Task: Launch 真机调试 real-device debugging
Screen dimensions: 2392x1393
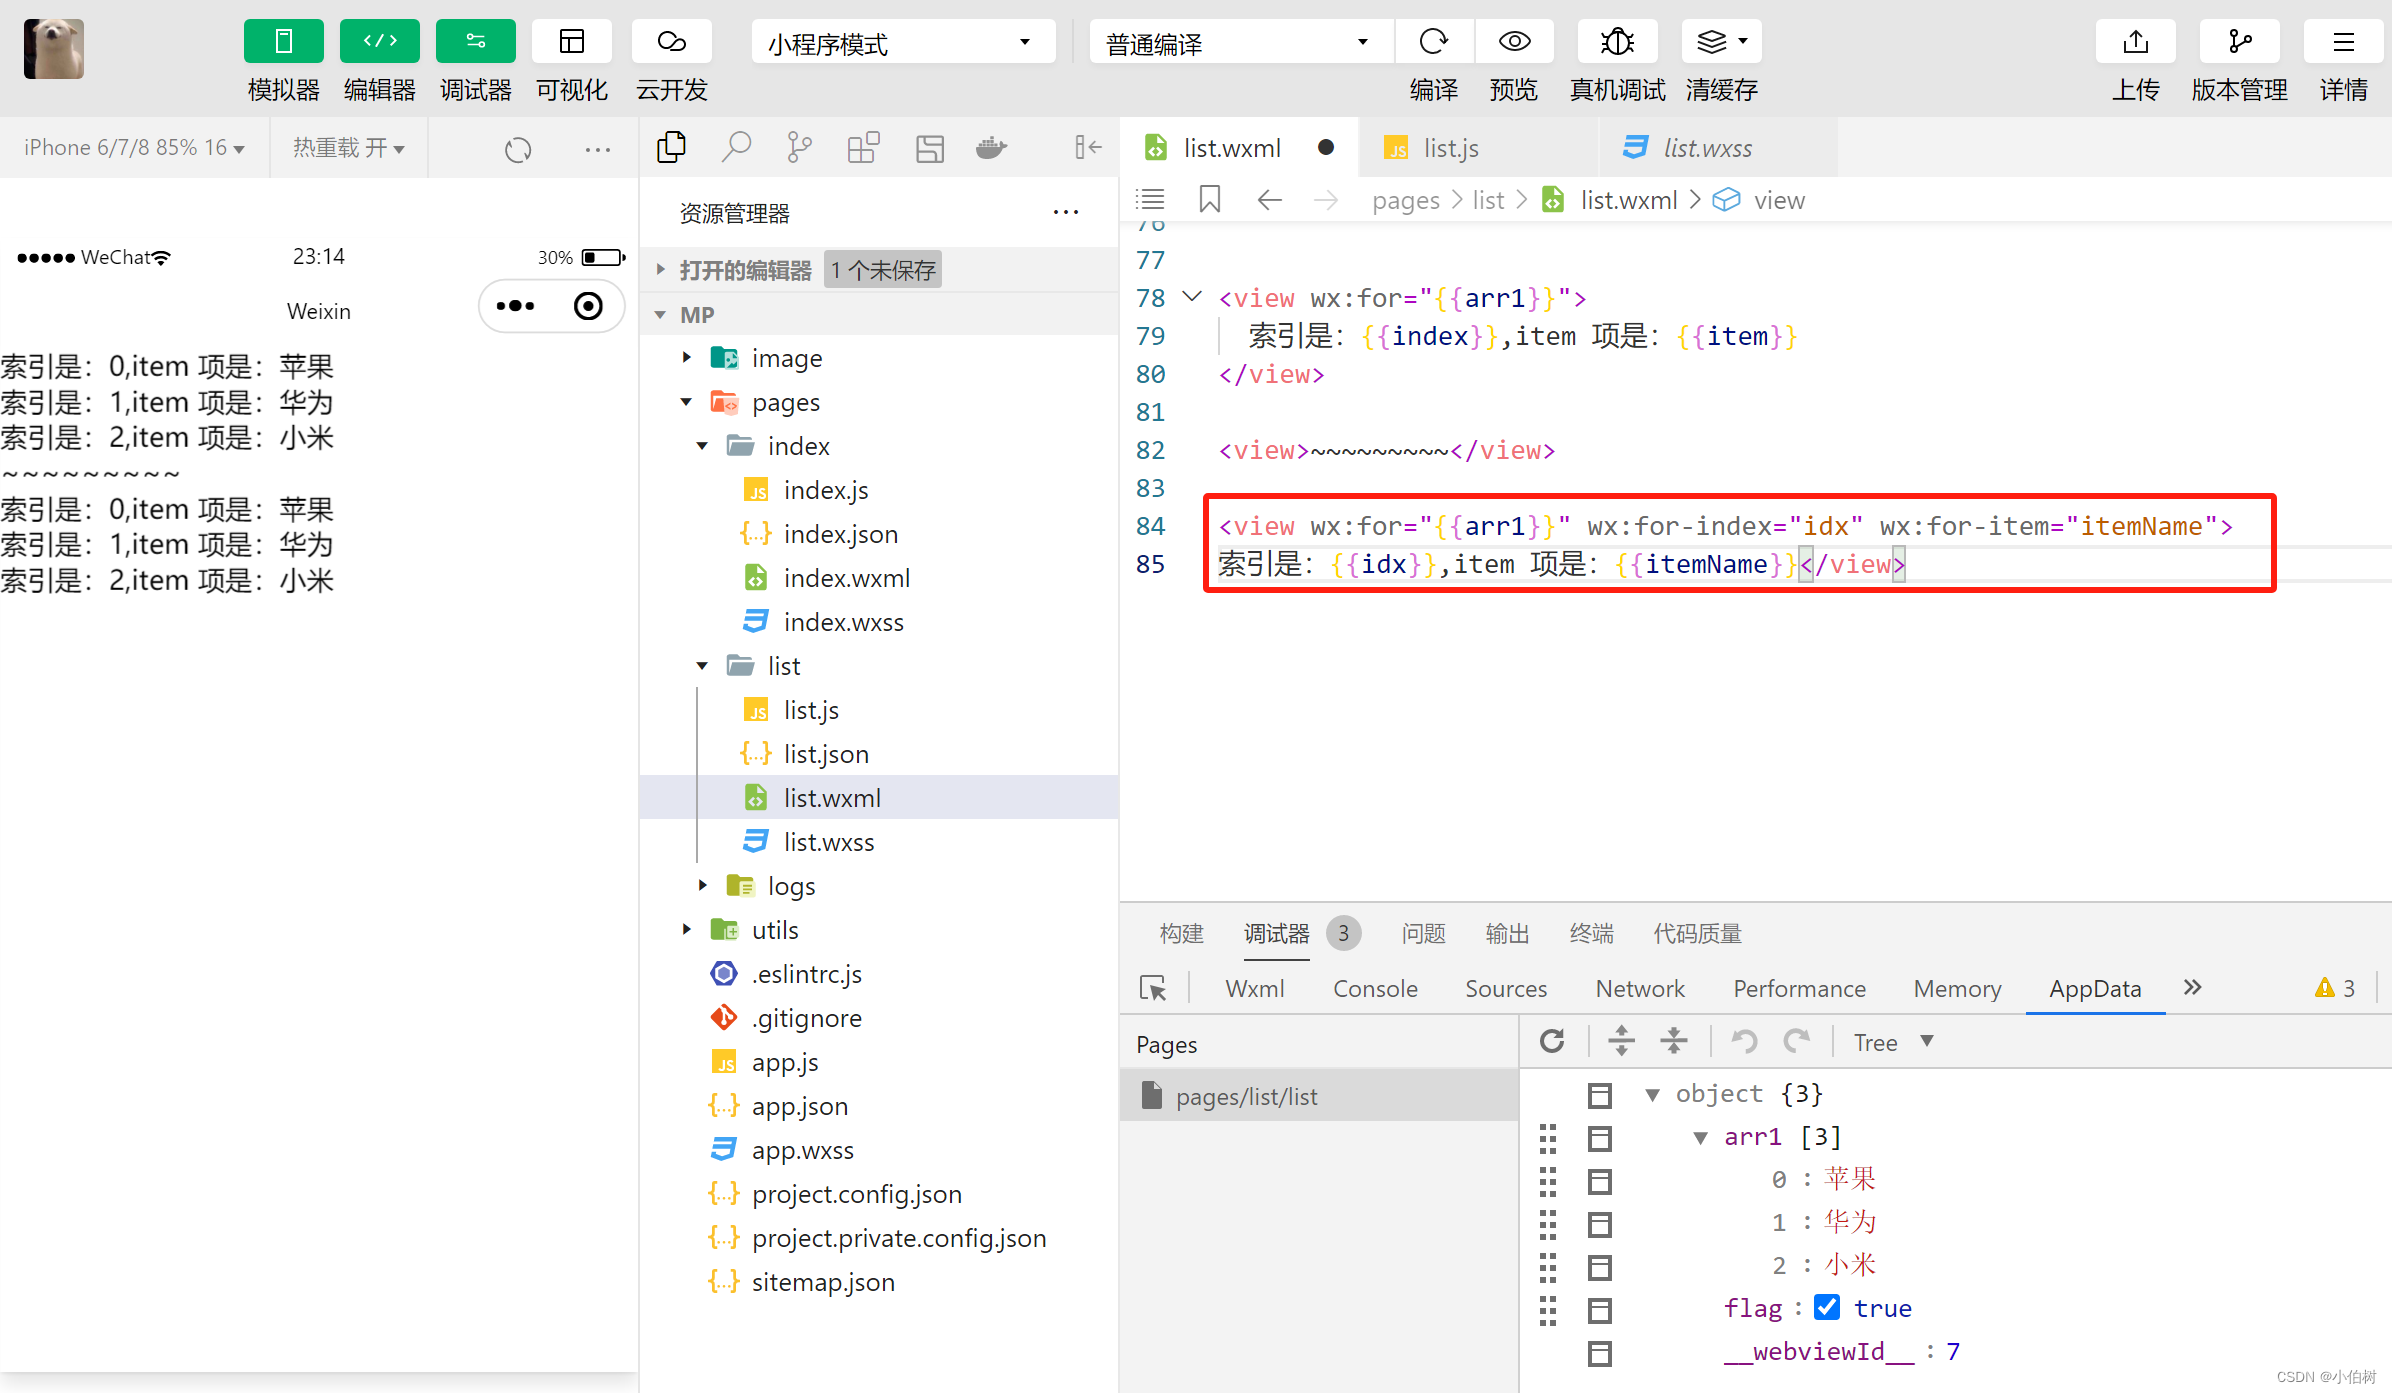Action: point(1617,41)
